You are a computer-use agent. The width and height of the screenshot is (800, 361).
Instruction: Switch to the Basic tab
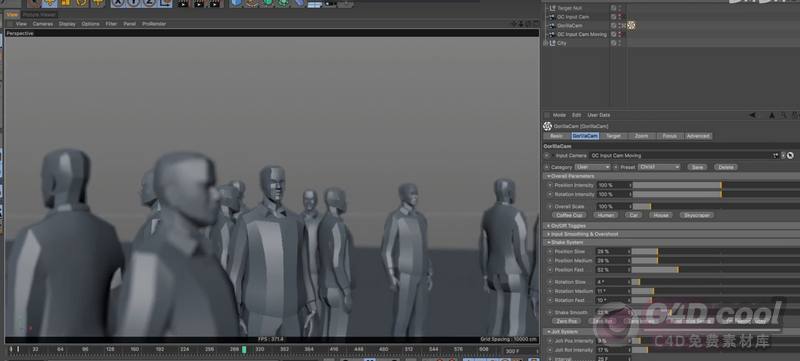[556, 136]
